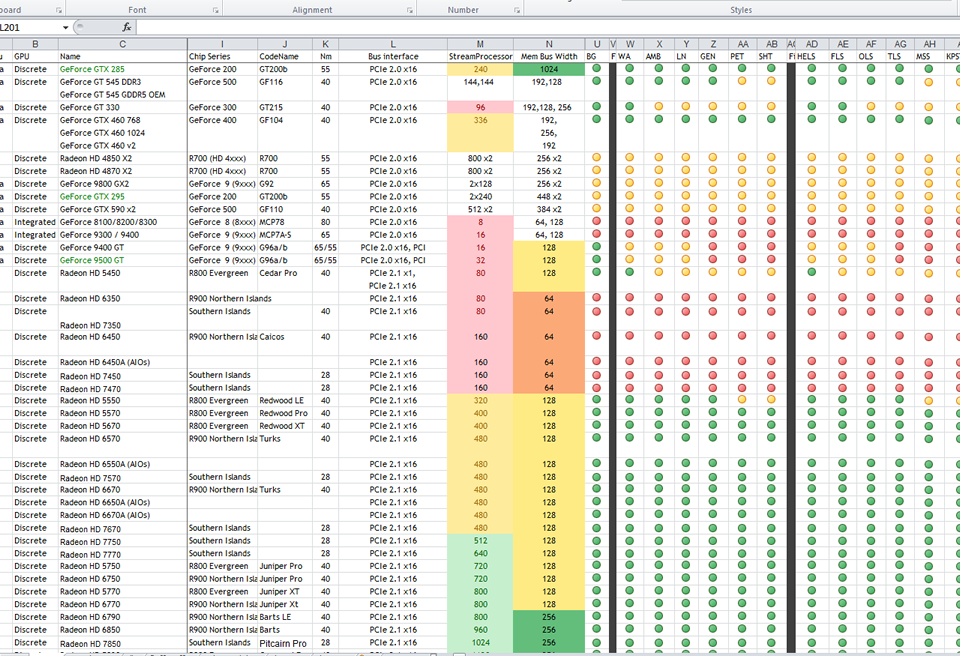
Task: Select Integrated cell in GeForce 9300 / 9400 row
Action: [x=35, y=235]
